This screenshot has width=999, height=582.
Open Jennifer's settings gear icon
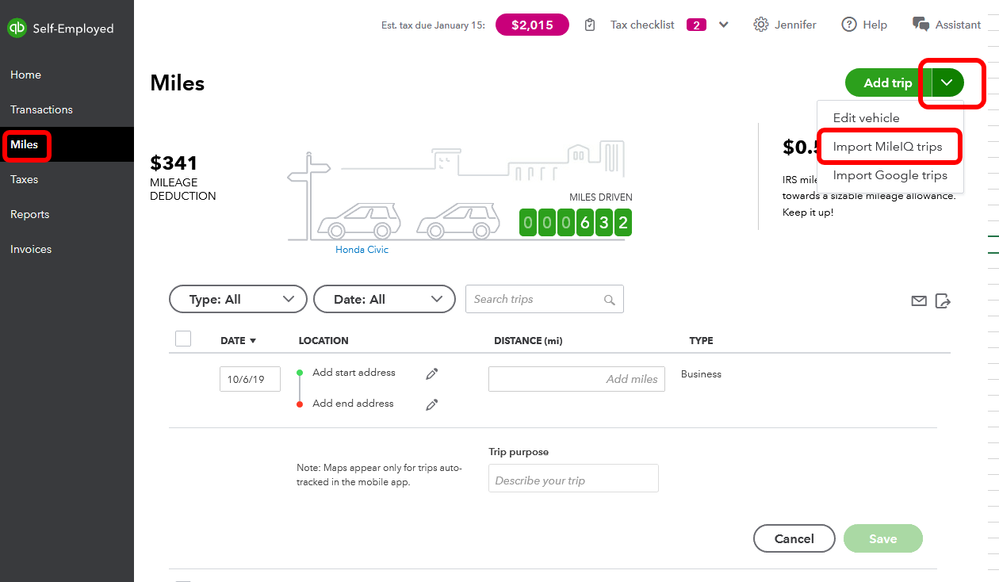click(x=761, y=25)
